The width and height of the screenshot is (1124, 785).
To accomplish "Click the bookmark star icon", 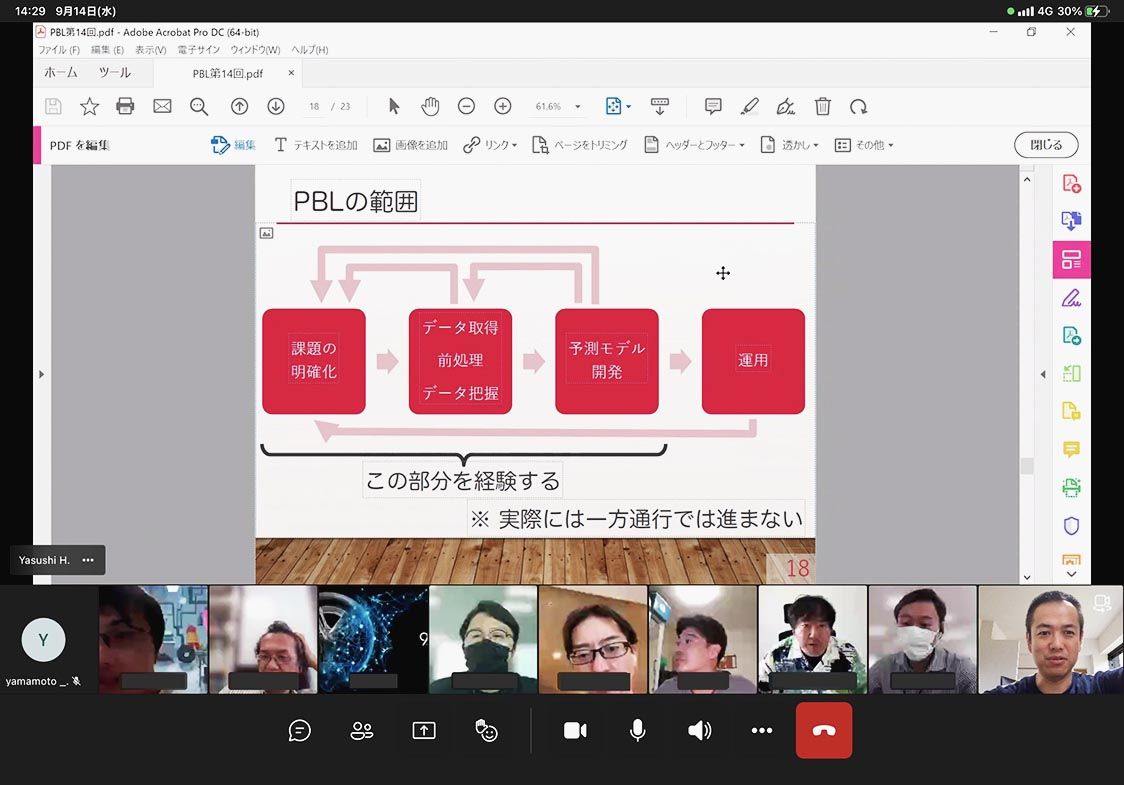I will [x=89, y=106].
